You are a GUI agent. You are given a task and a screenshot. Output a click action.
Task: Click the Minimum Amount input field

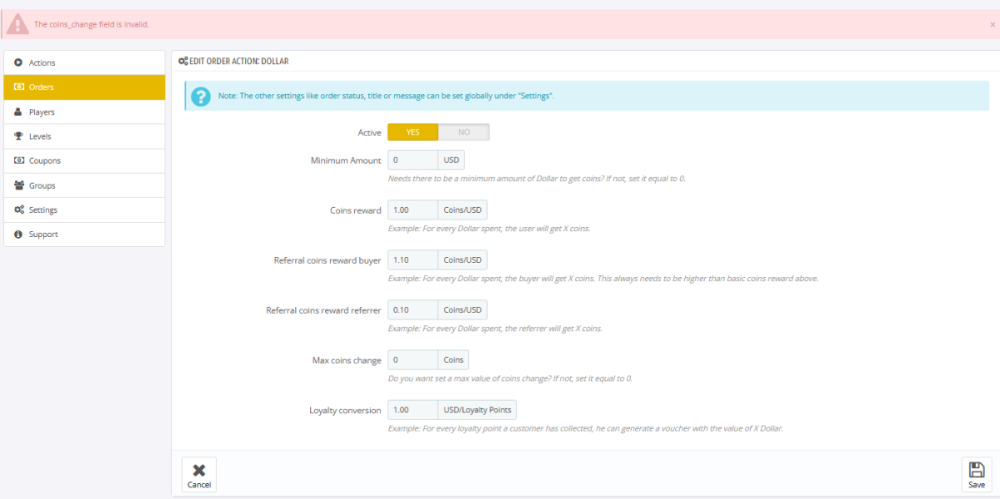click(412, 160)
